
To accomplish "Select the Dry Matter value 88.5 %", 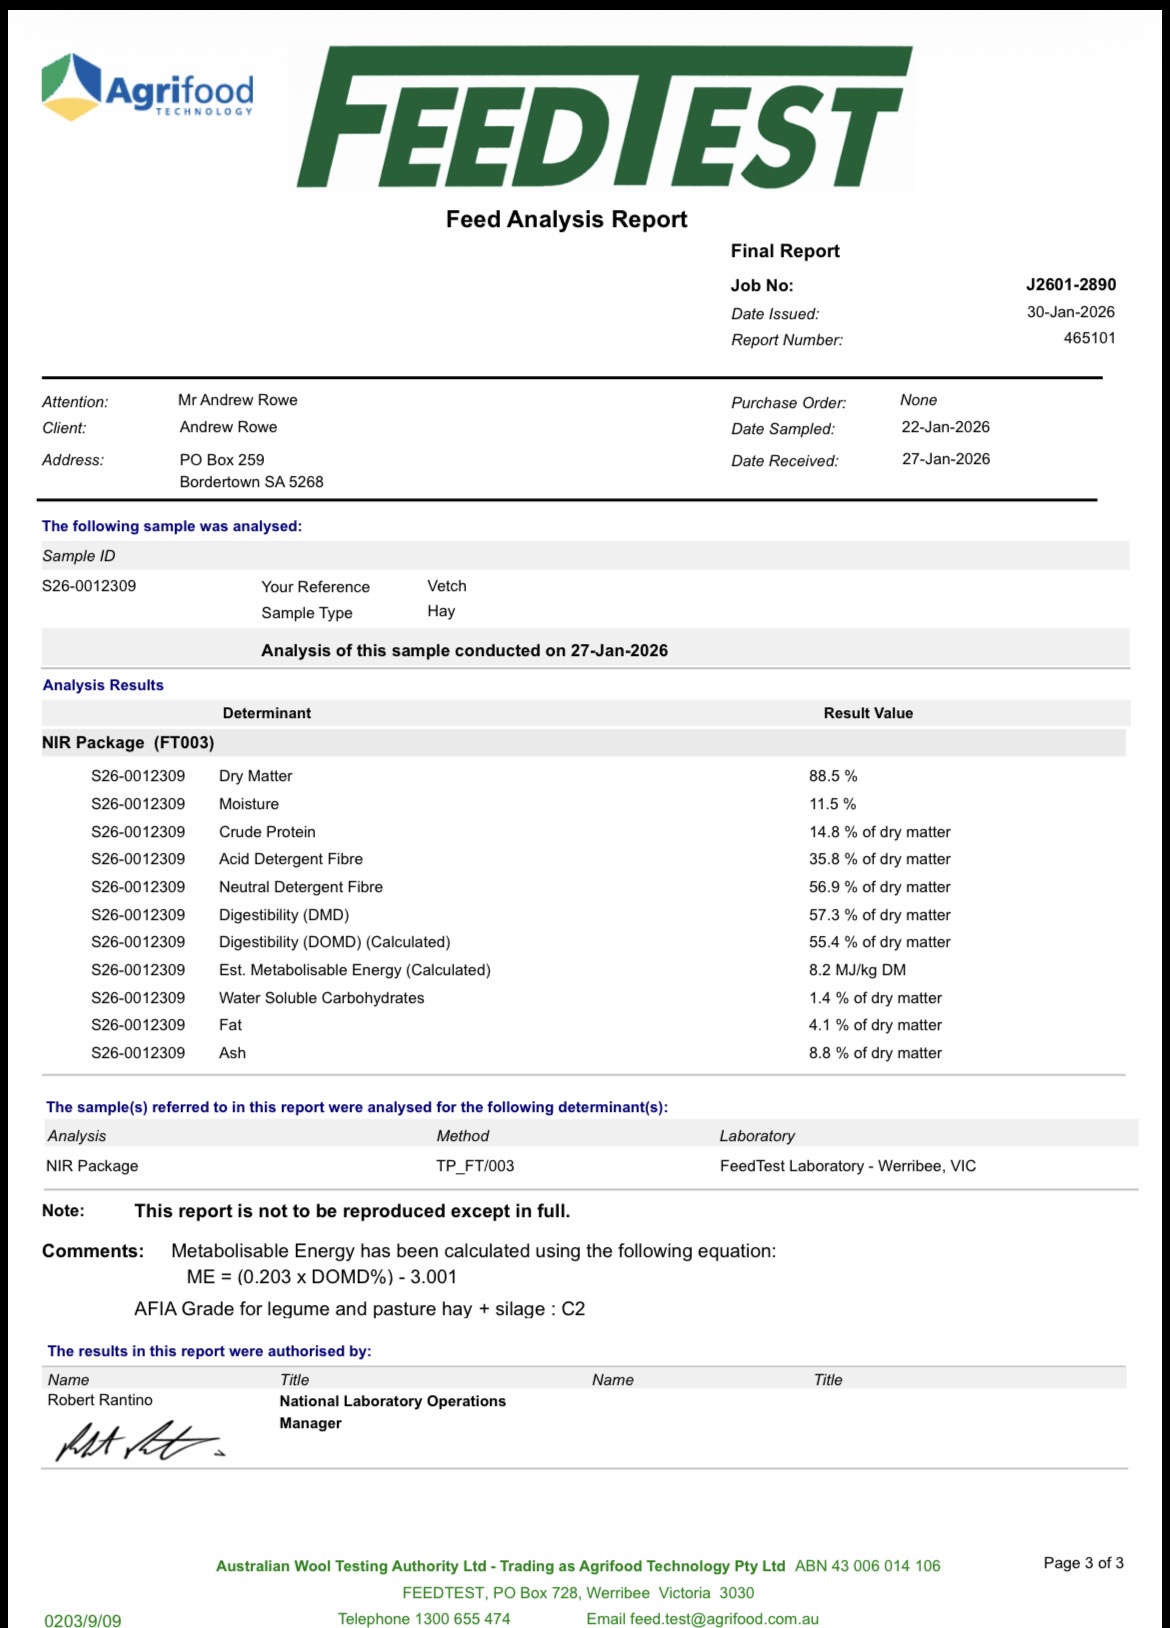I will click(x=833, y=776).
